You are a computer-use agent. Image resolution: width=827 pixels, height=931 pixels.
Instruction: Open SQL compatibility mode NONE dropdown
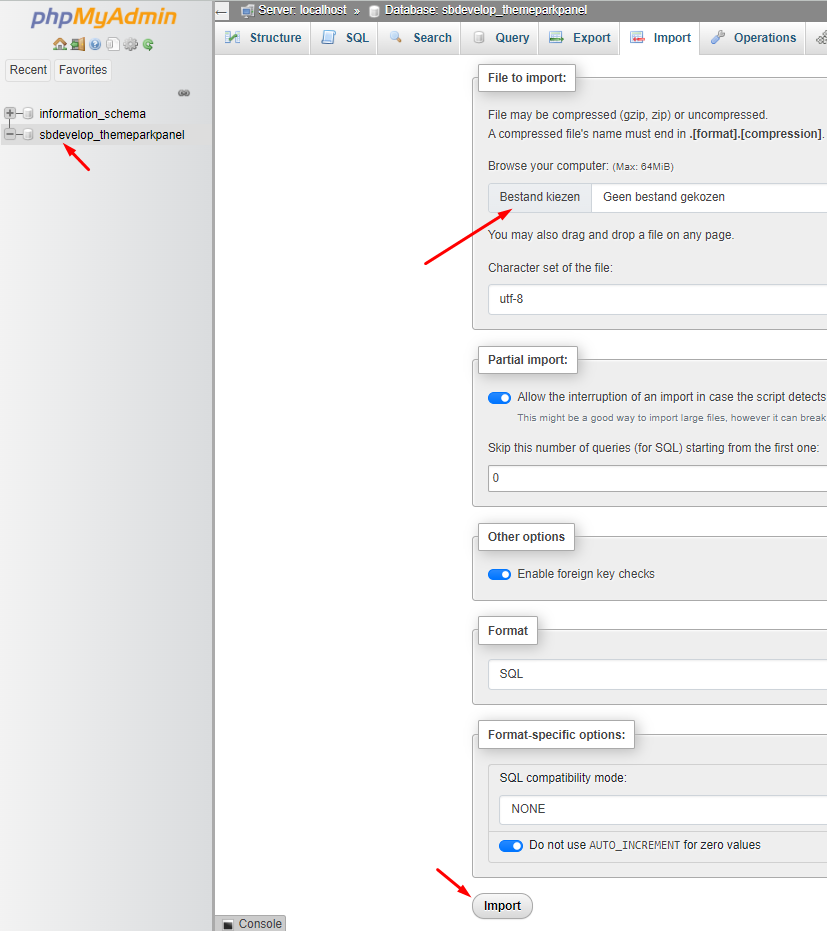click(663, 809)
